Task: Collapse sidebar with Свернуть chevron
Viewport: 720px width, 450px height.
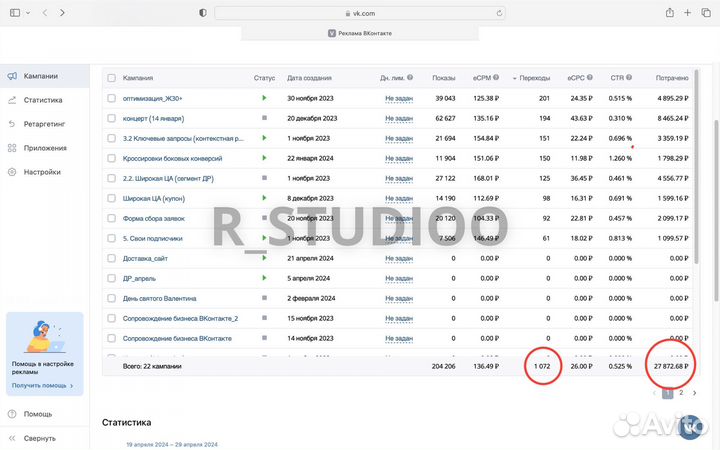Action: coord(10,438)
